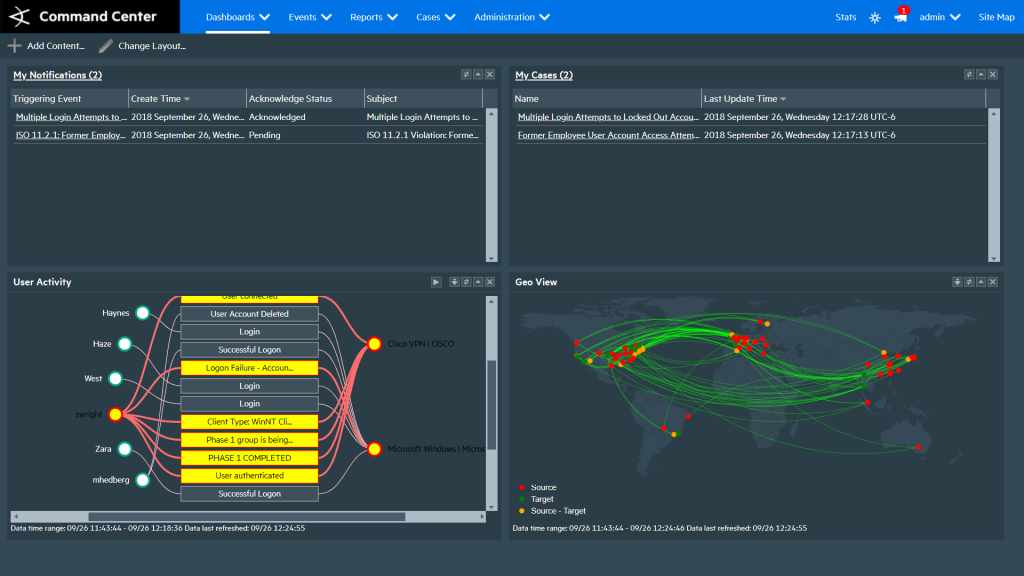Collapse the My Notifications panel with the up-arrow icon
1024x576 pixels.
point(478,75)
